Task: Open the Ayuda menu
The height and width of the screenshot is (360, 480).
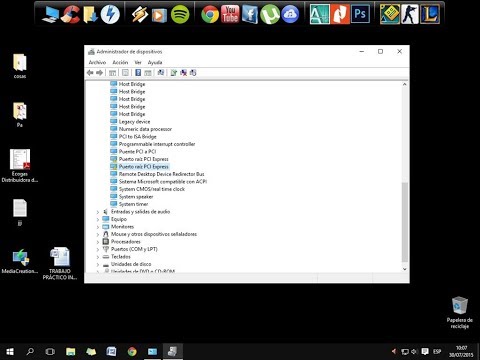Action: pyautogui.click(x=155, y=62)
